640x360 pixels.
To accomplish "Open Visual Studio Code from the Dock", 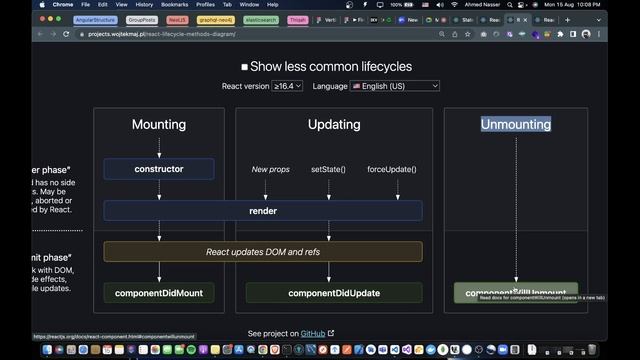I will coord(395,350).
